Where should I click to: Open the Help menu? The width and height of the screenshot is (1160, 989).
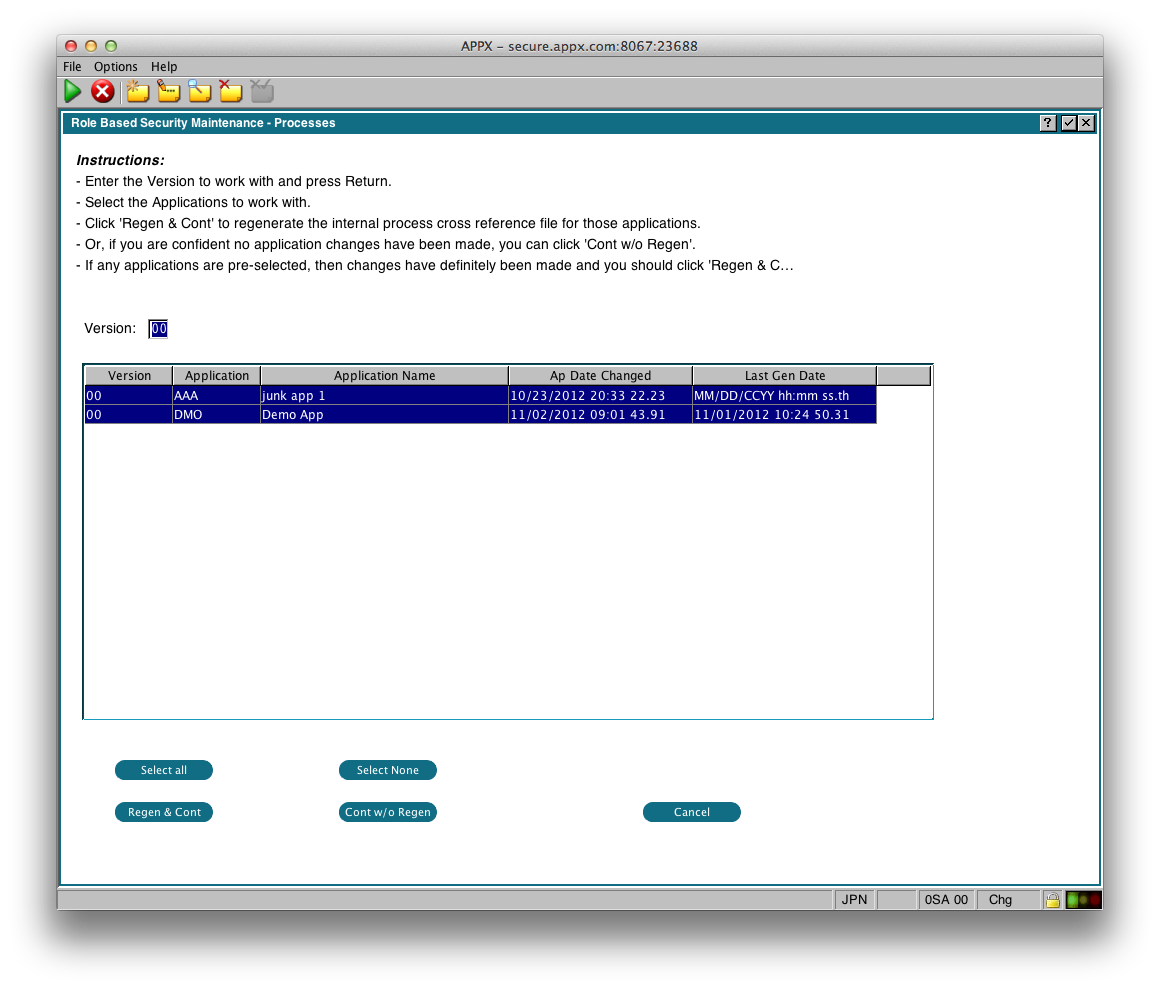[164, 67]
